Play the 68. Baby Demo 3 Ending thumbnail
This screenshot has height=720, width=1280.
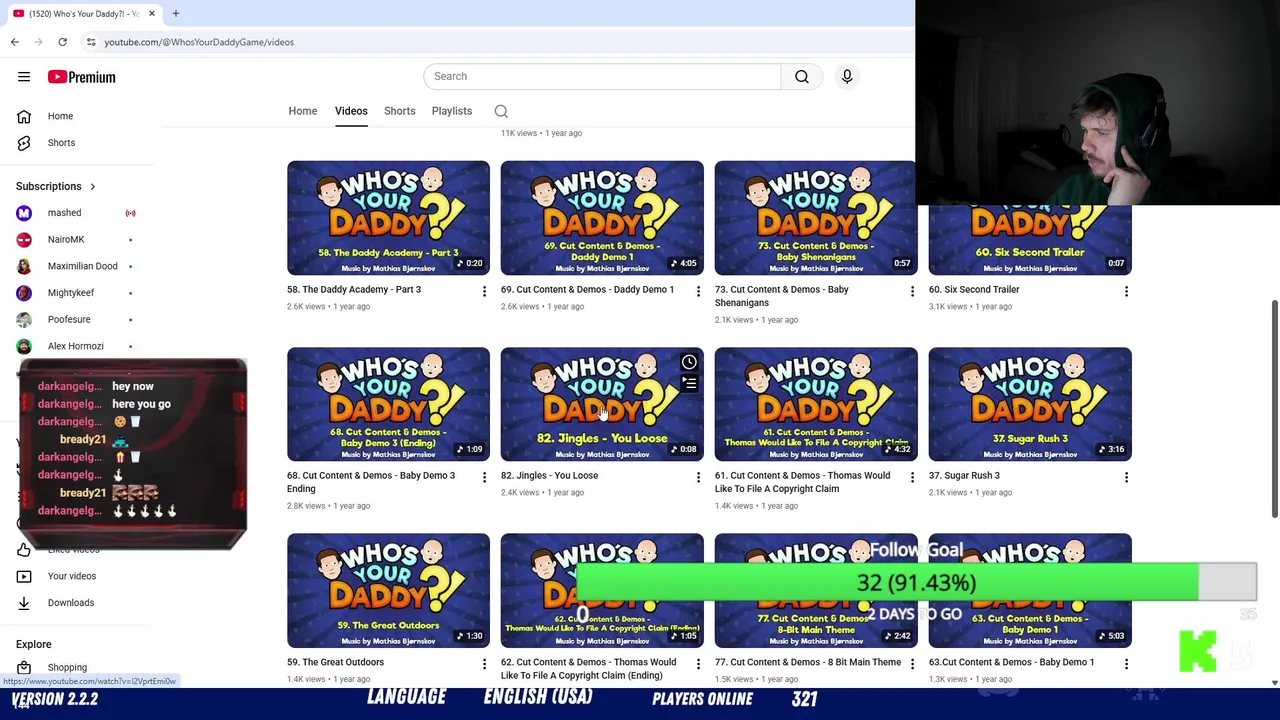[x=388, y=404]
